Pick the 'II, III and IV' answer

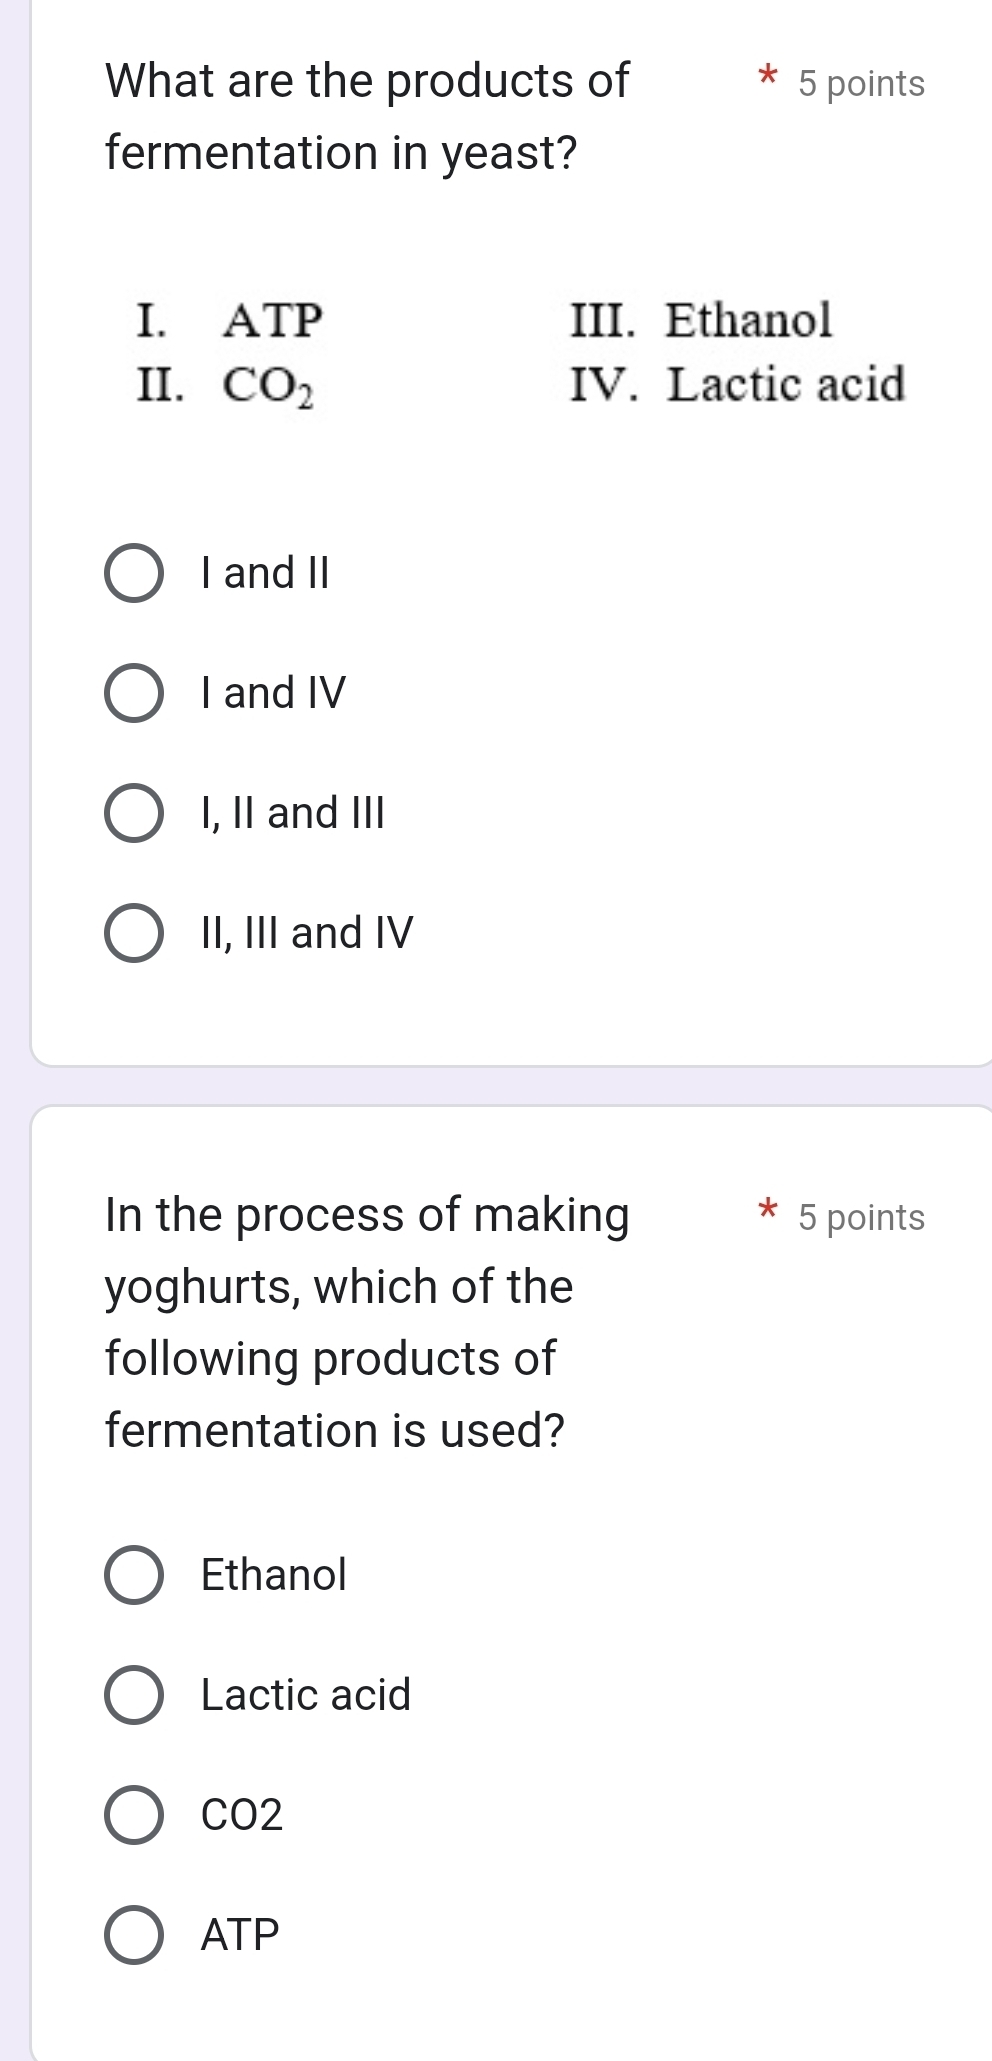pyautogui.click(x=136, y=933)
